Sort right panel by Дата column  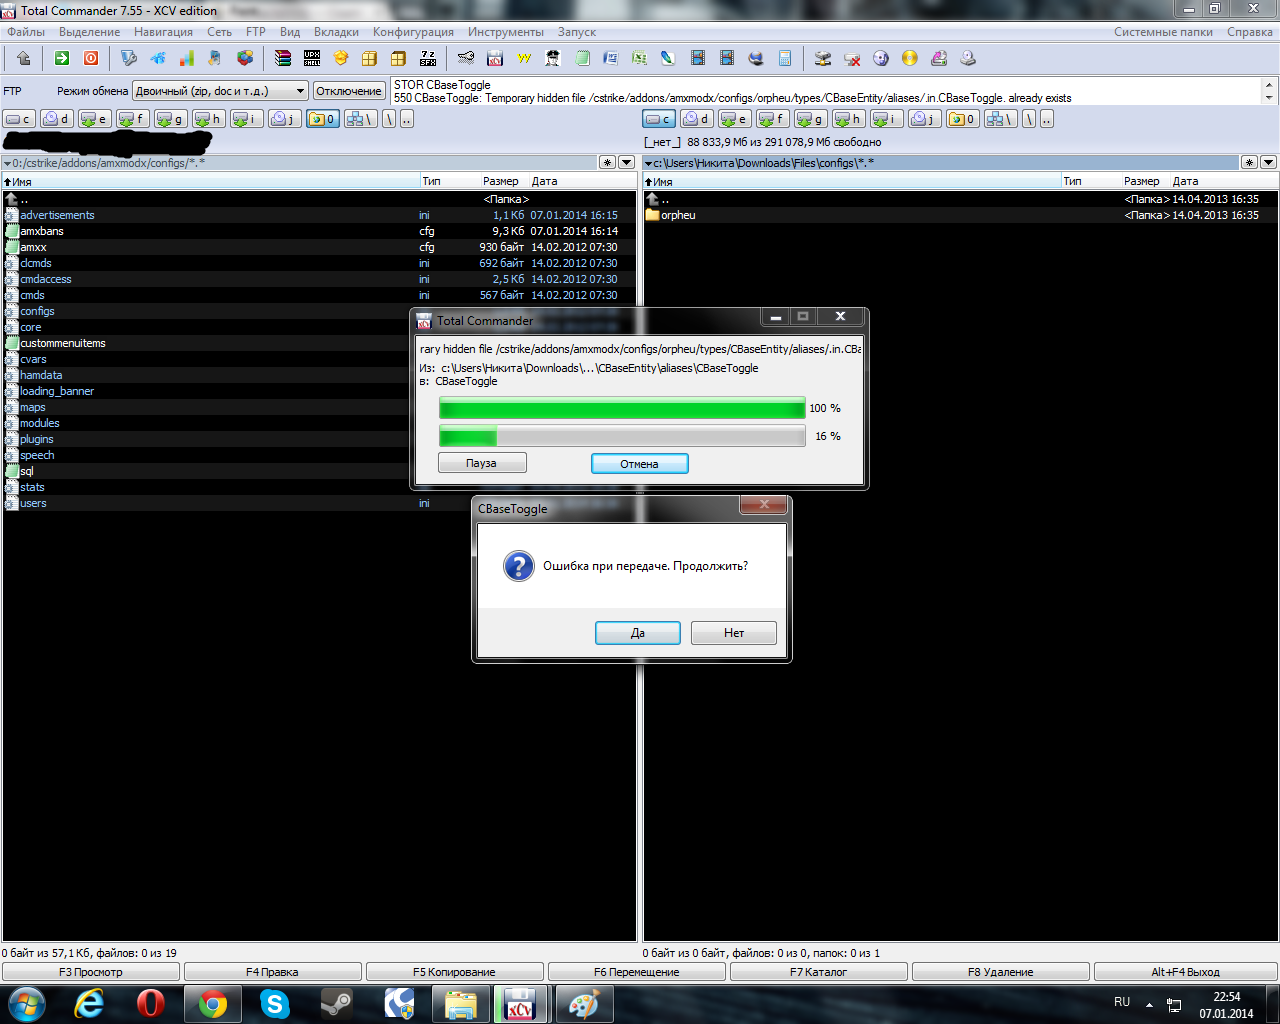[1224, 182]
